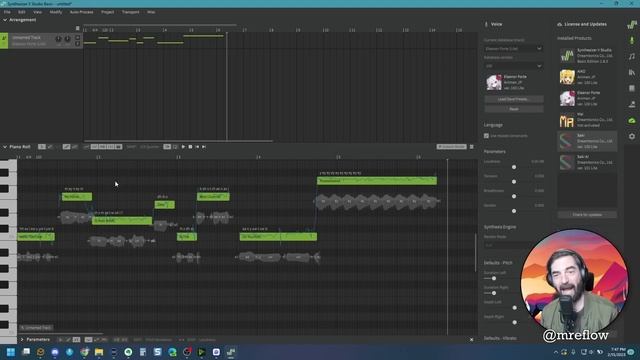Open the Settings gear sidebar icon
The image size is (640, 360).
pyautogui.click(x=632, y=136)
